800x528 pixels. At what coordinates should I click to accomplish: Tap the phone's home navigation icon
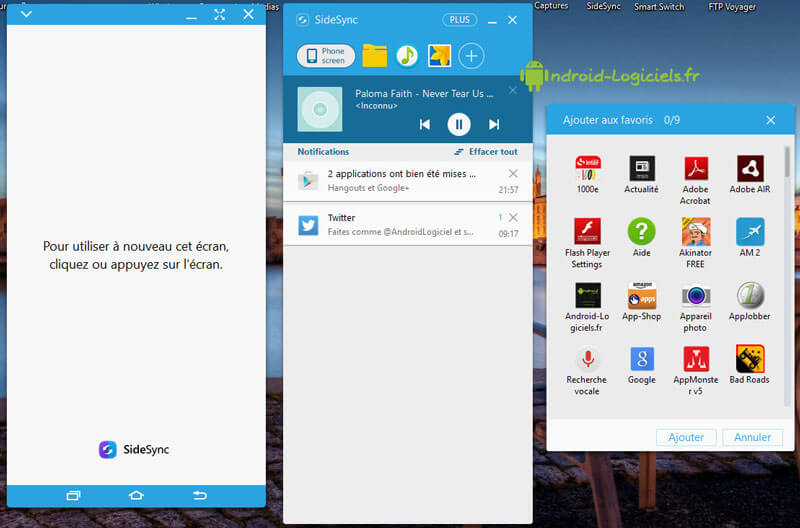pyautogui.click(x=136, y=495)
